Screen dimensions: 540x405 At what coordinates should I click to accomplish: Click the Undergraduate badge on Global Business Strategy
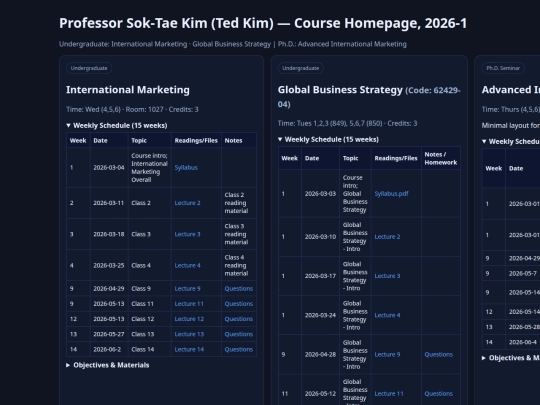click(301, 68)
